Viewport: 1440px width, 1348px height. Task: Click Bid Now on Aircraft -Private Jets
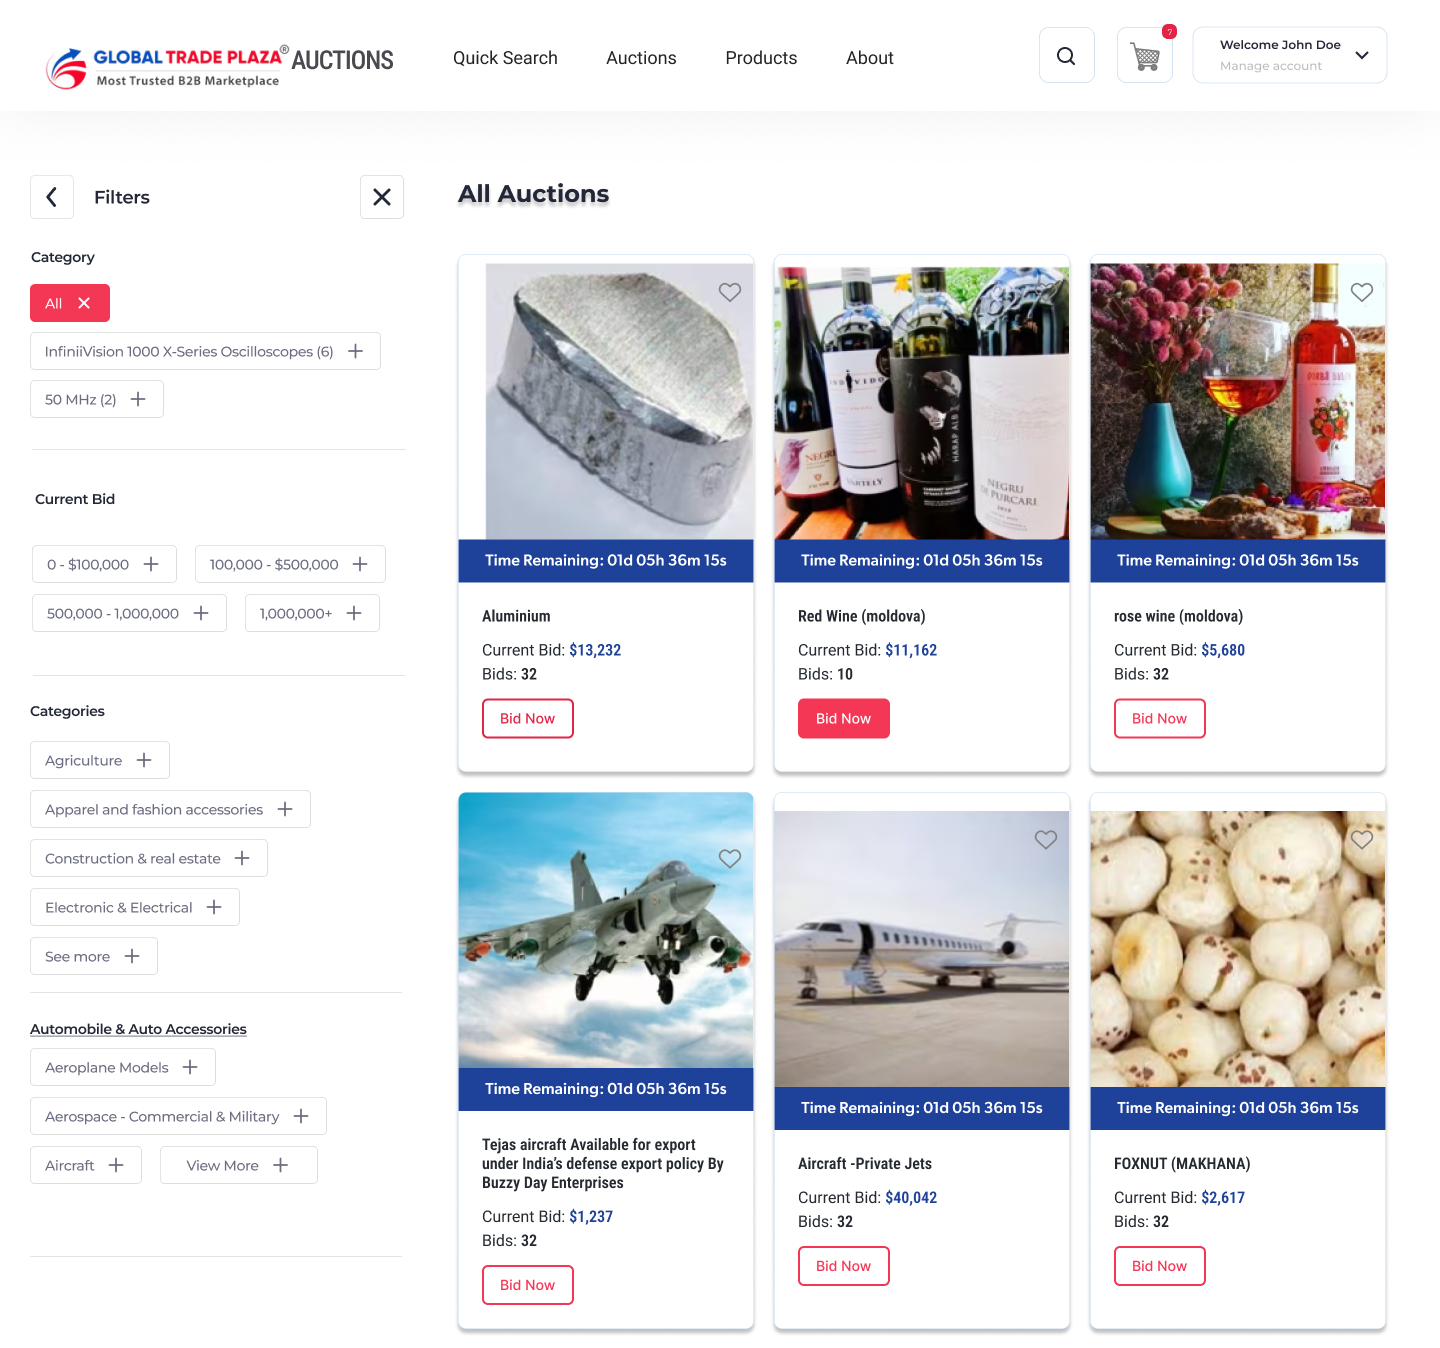tap(844, 1266)
